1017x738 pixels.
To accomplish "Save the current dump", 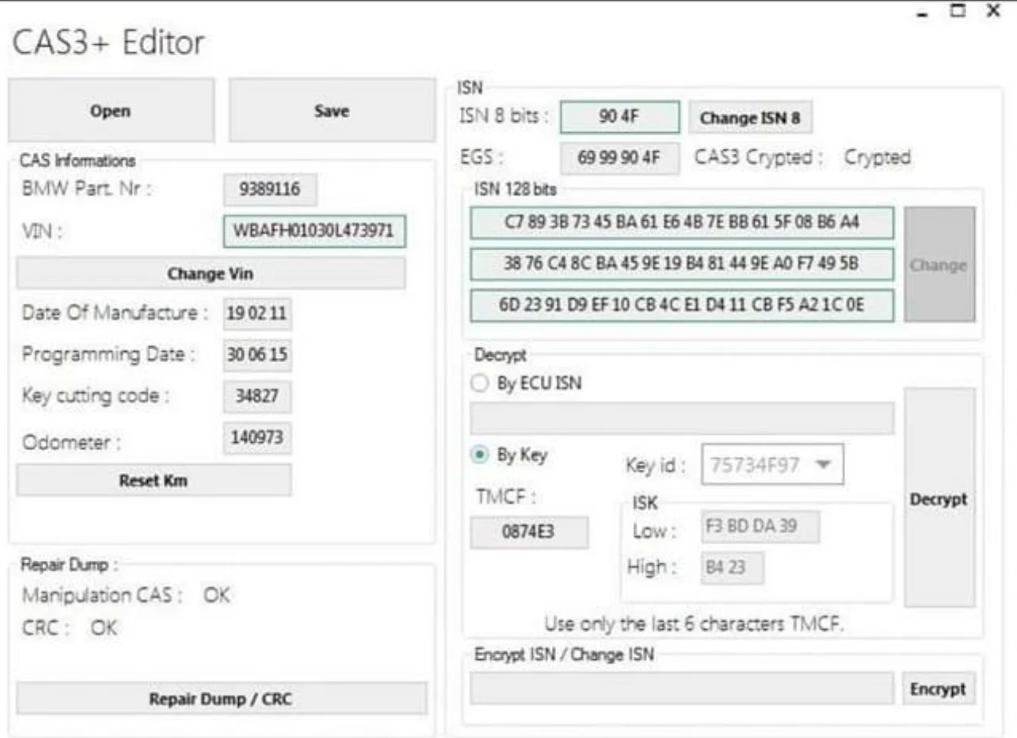I will click(x=331, y=111).
